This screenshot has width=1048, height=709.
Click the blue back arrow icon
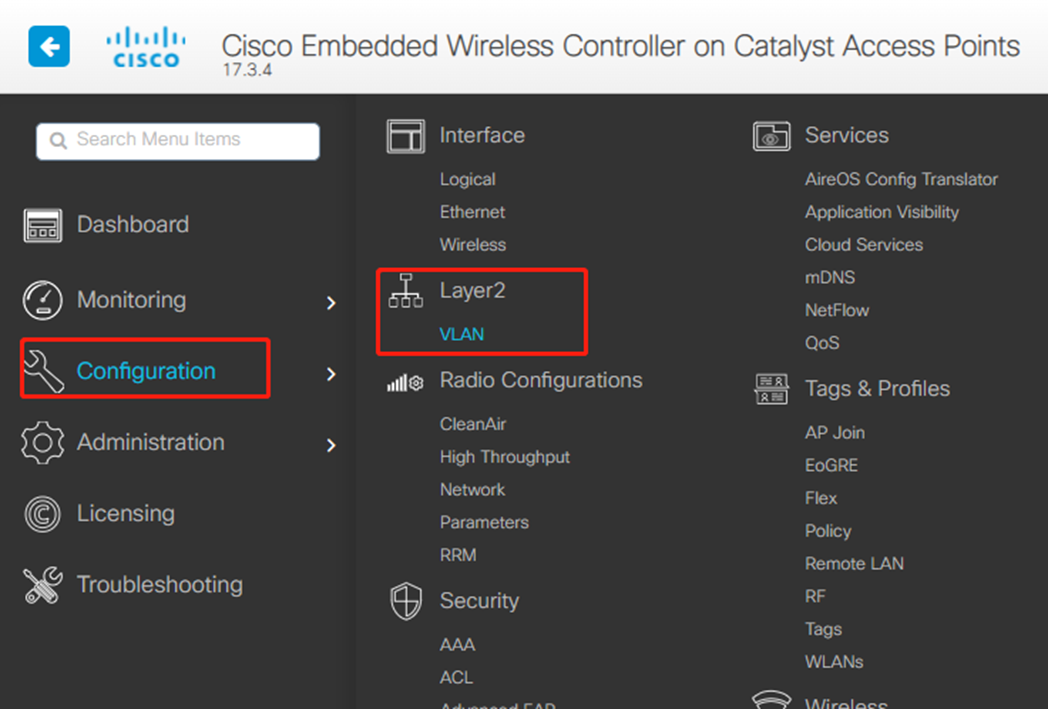(x=49, y=46)
